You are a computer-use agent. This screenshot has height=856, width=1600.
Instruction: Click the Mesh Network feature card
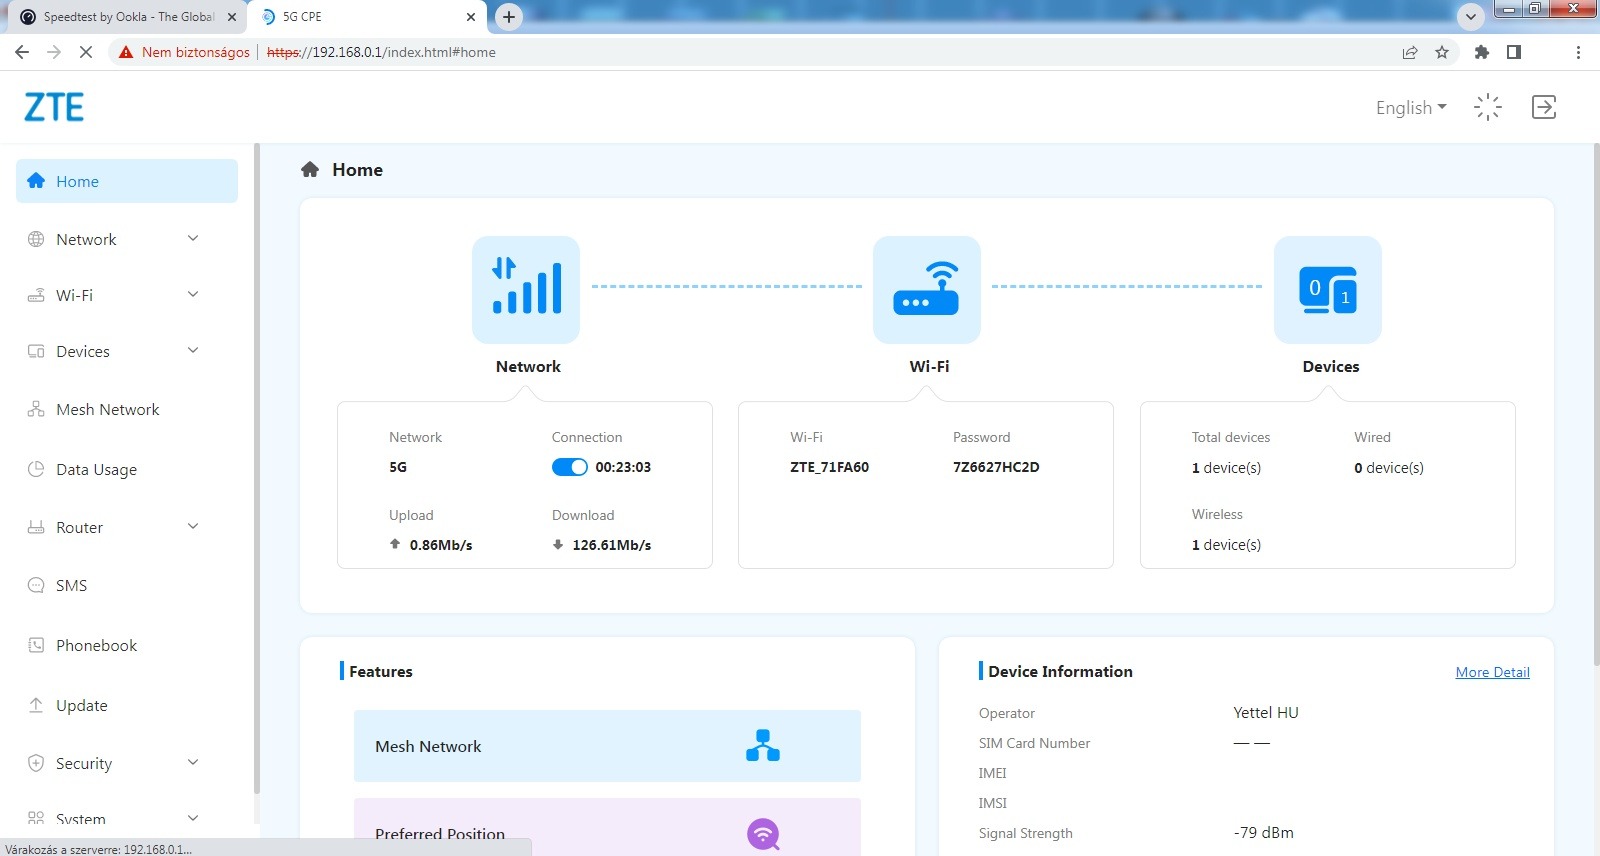click(x=607, y=746)
